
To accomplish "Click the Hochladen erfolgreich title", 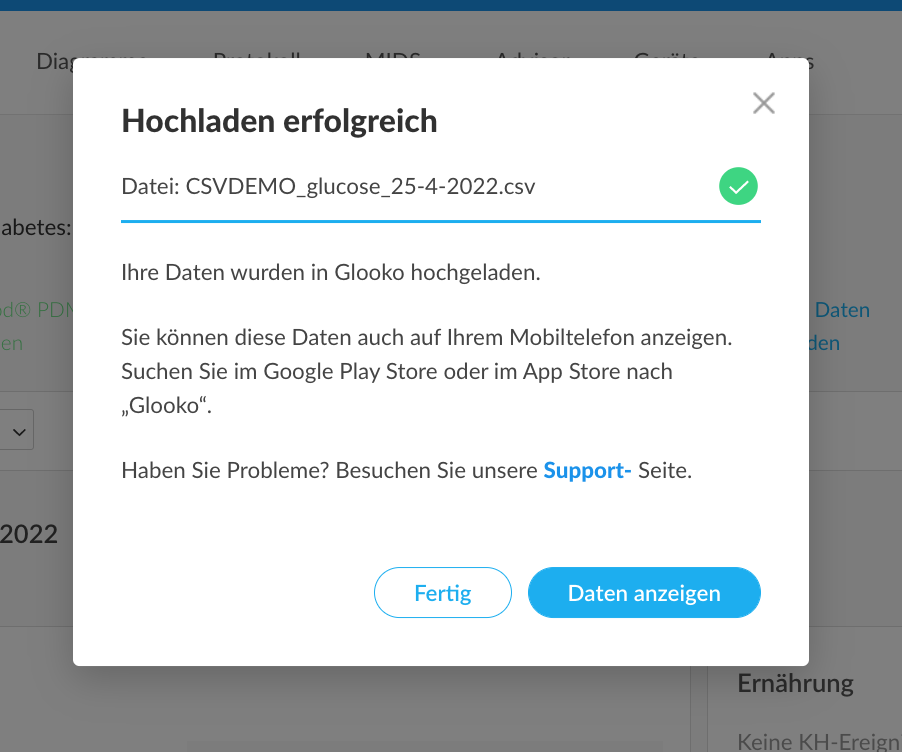I will (x=280, y=121).
